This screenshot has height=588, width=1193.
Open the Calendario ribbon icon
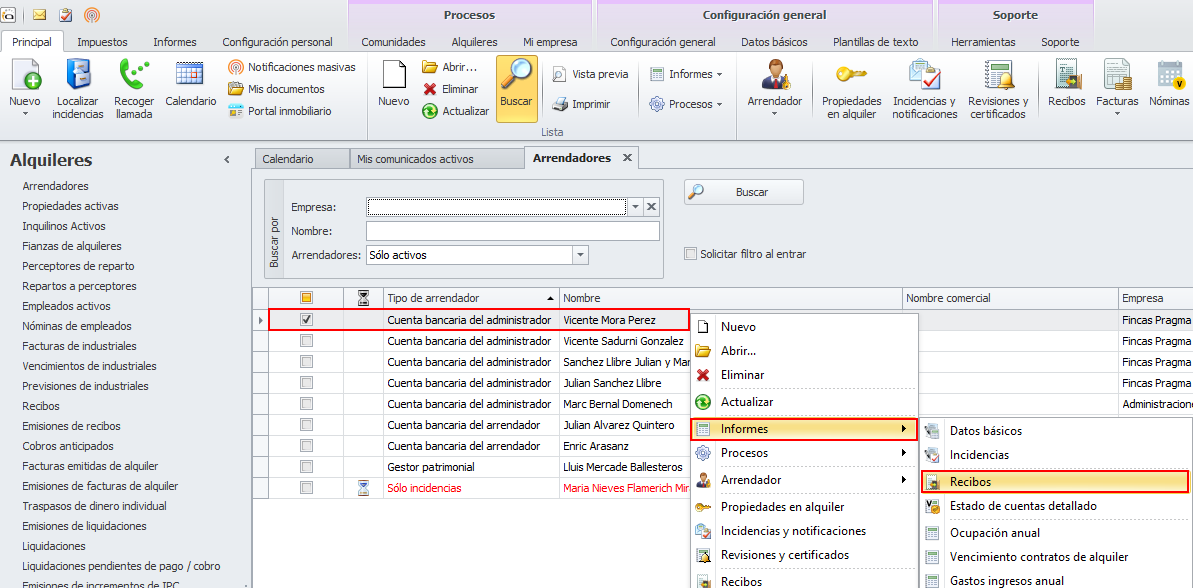190,82
